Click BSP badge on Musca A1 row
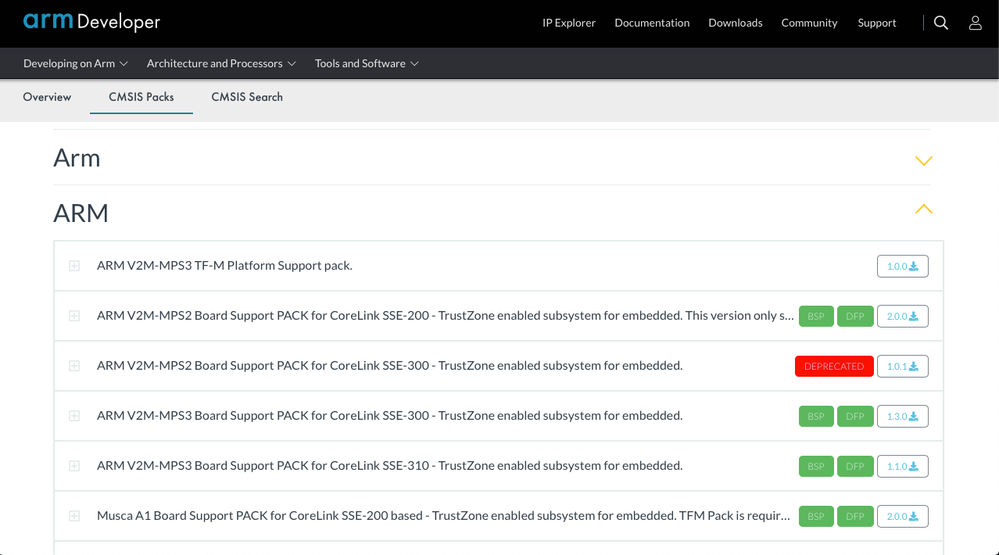The width and height of the screenshot is (999, 555). [816, 516]
